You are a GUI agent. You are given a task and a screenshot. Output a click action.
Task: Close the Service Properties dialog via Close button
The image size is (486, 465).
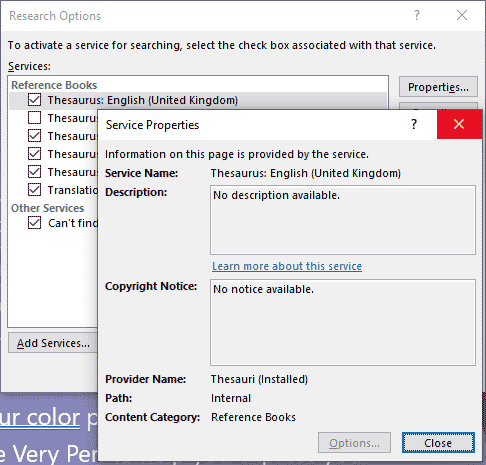[x=438, y=443]
